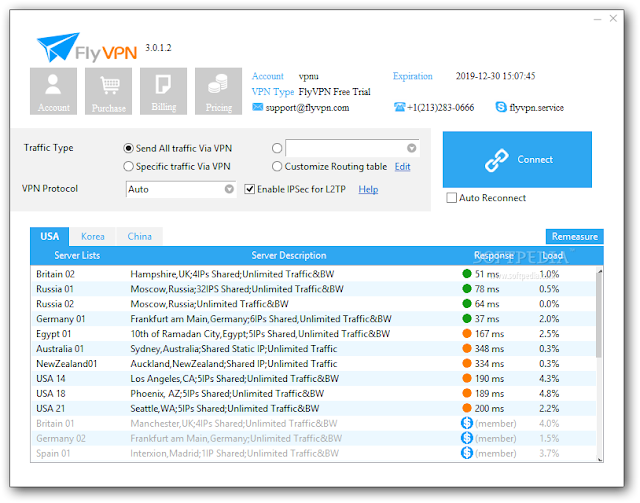This screenshot has height=503, width=640.
Task: Sort by the Server Lists column header
Action: pyautogui.click(x=77, y=256)
